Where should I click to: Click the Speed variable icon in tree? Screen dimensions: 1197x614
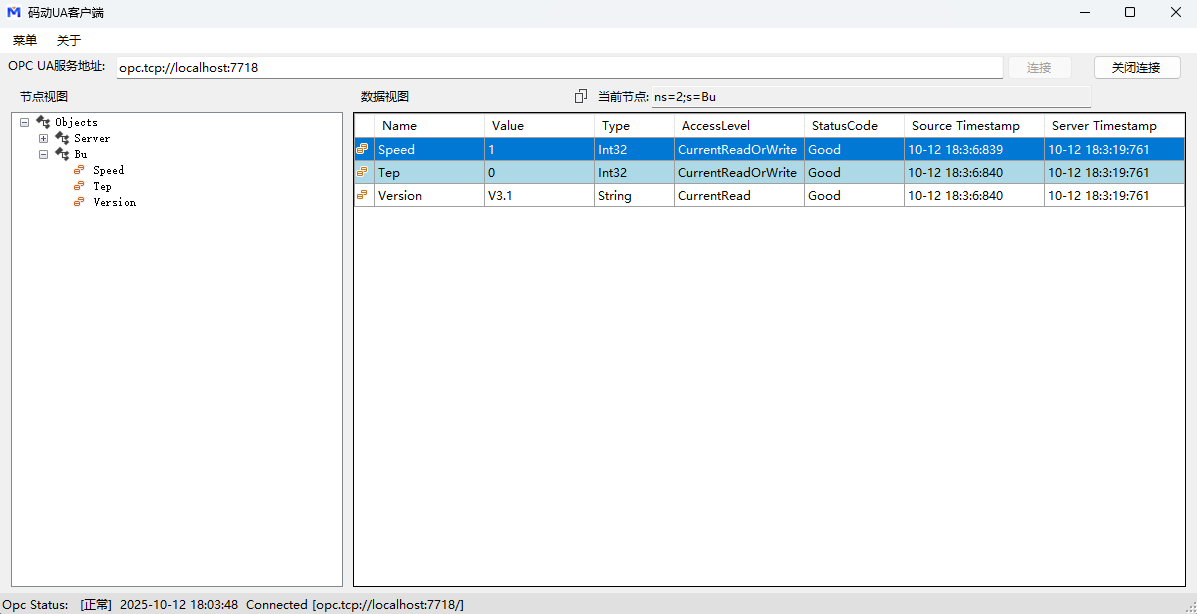(x=80, y=170)
